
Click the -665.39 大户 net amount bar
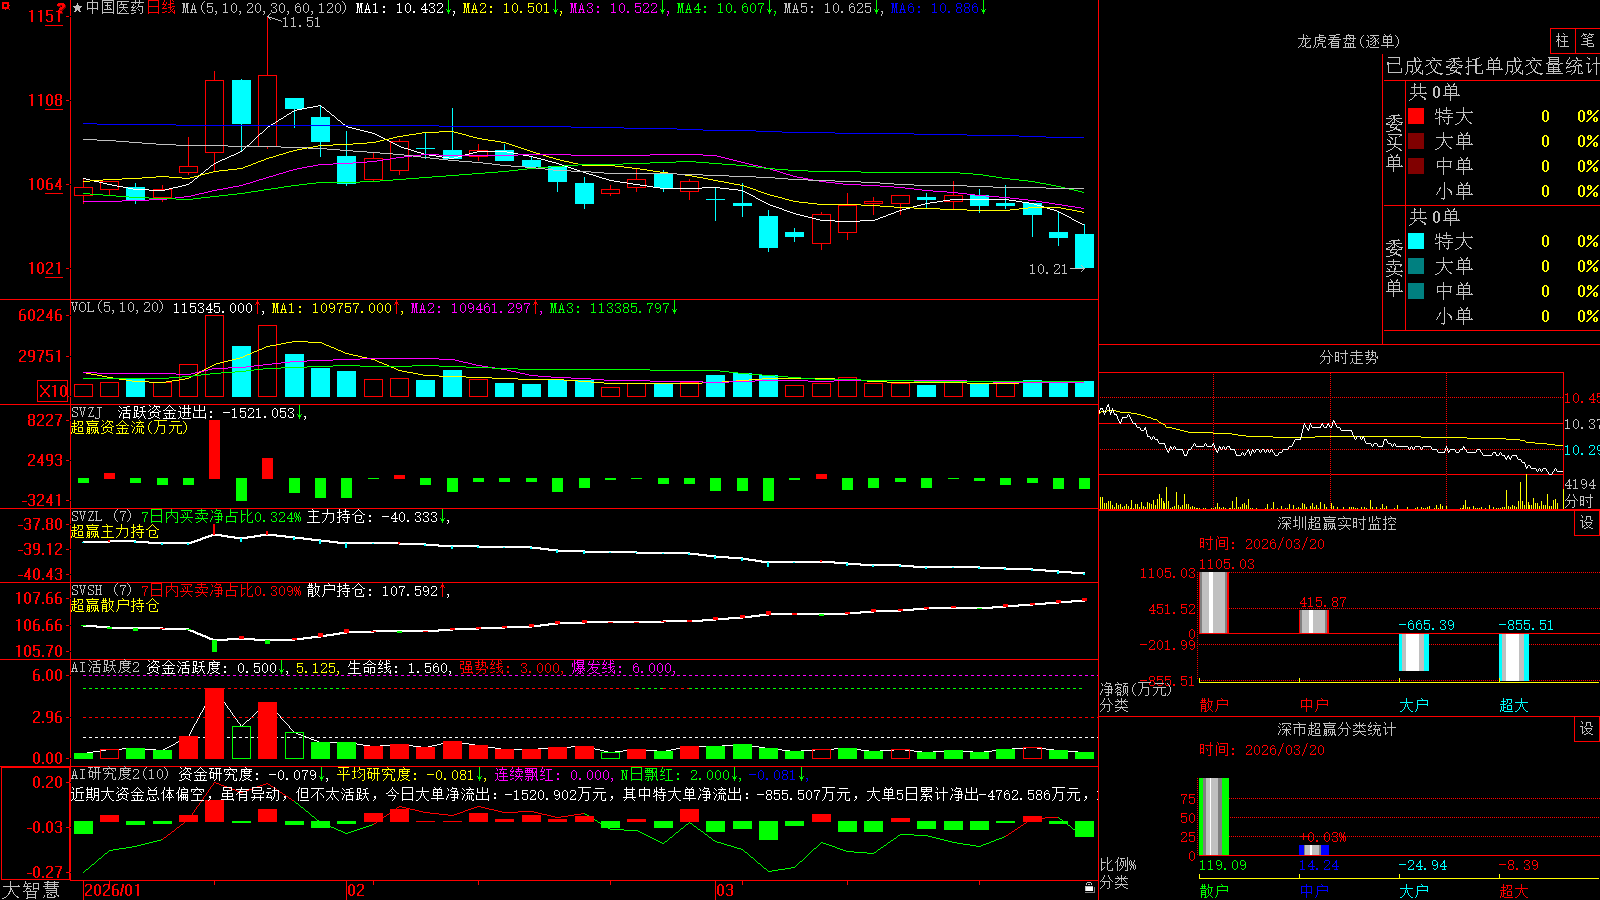pyautogui.click(x=1414, y=652)
